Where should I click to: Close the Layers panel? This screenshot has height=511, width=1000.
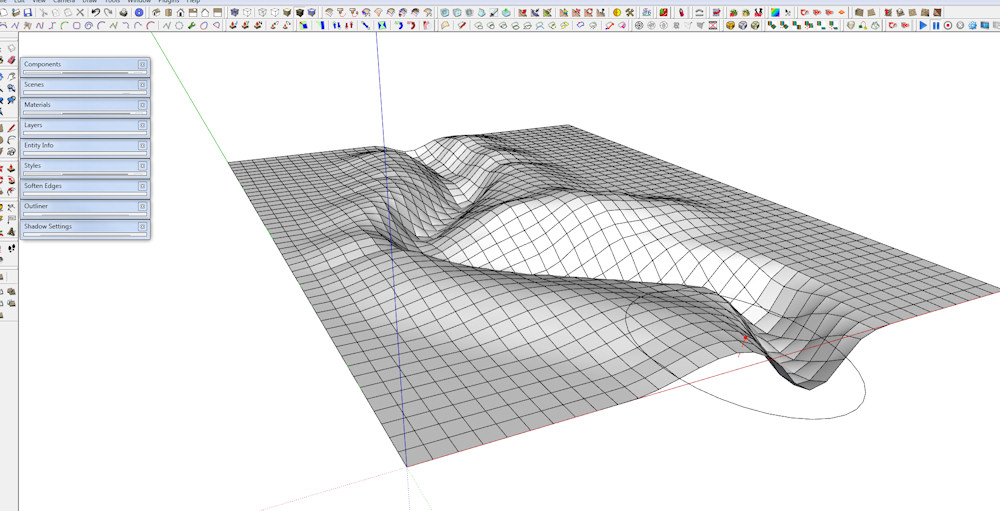point(142,125)
